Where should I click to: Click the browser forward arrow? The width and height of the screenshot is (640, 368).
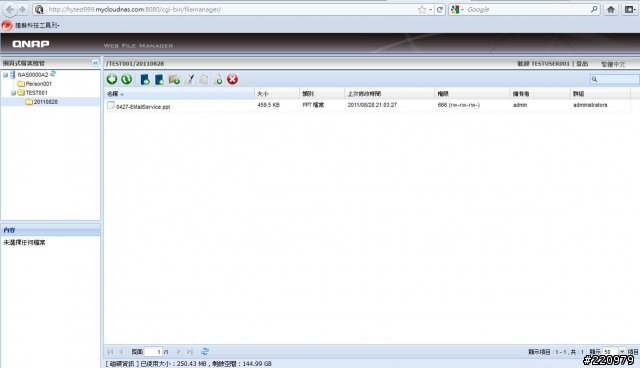pos(22,9)
